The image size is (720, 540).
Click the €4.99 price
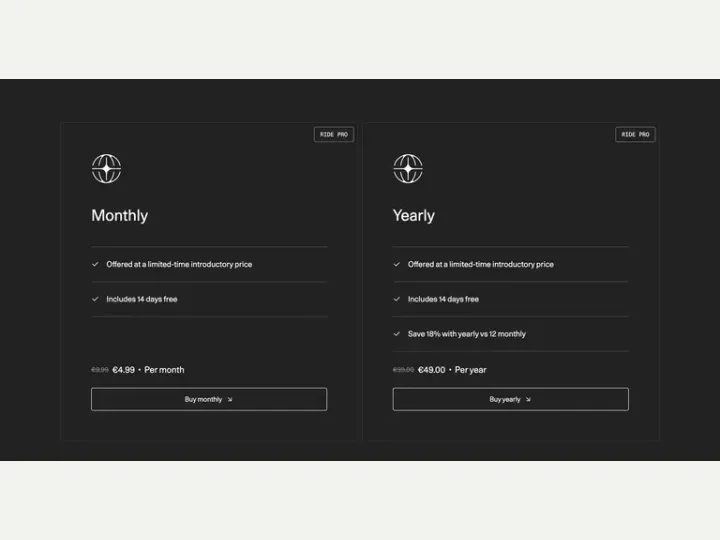tap(124, 370)
